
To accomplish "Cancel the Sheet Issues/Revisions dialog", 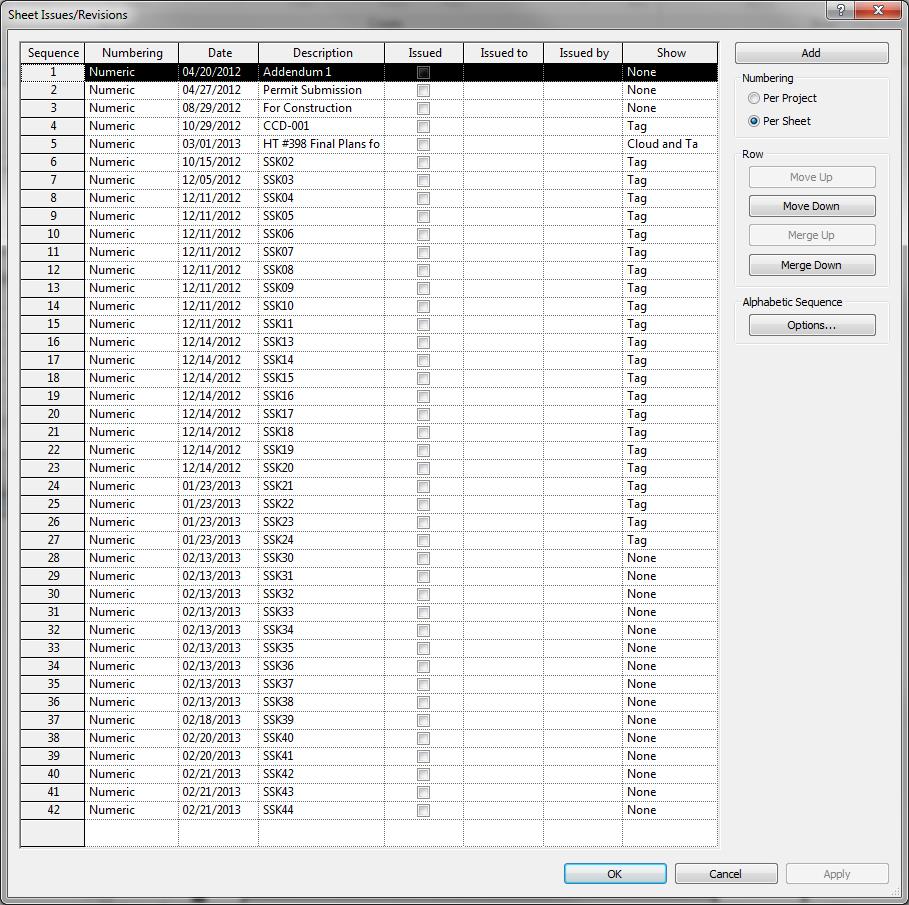I will point(725,873).
